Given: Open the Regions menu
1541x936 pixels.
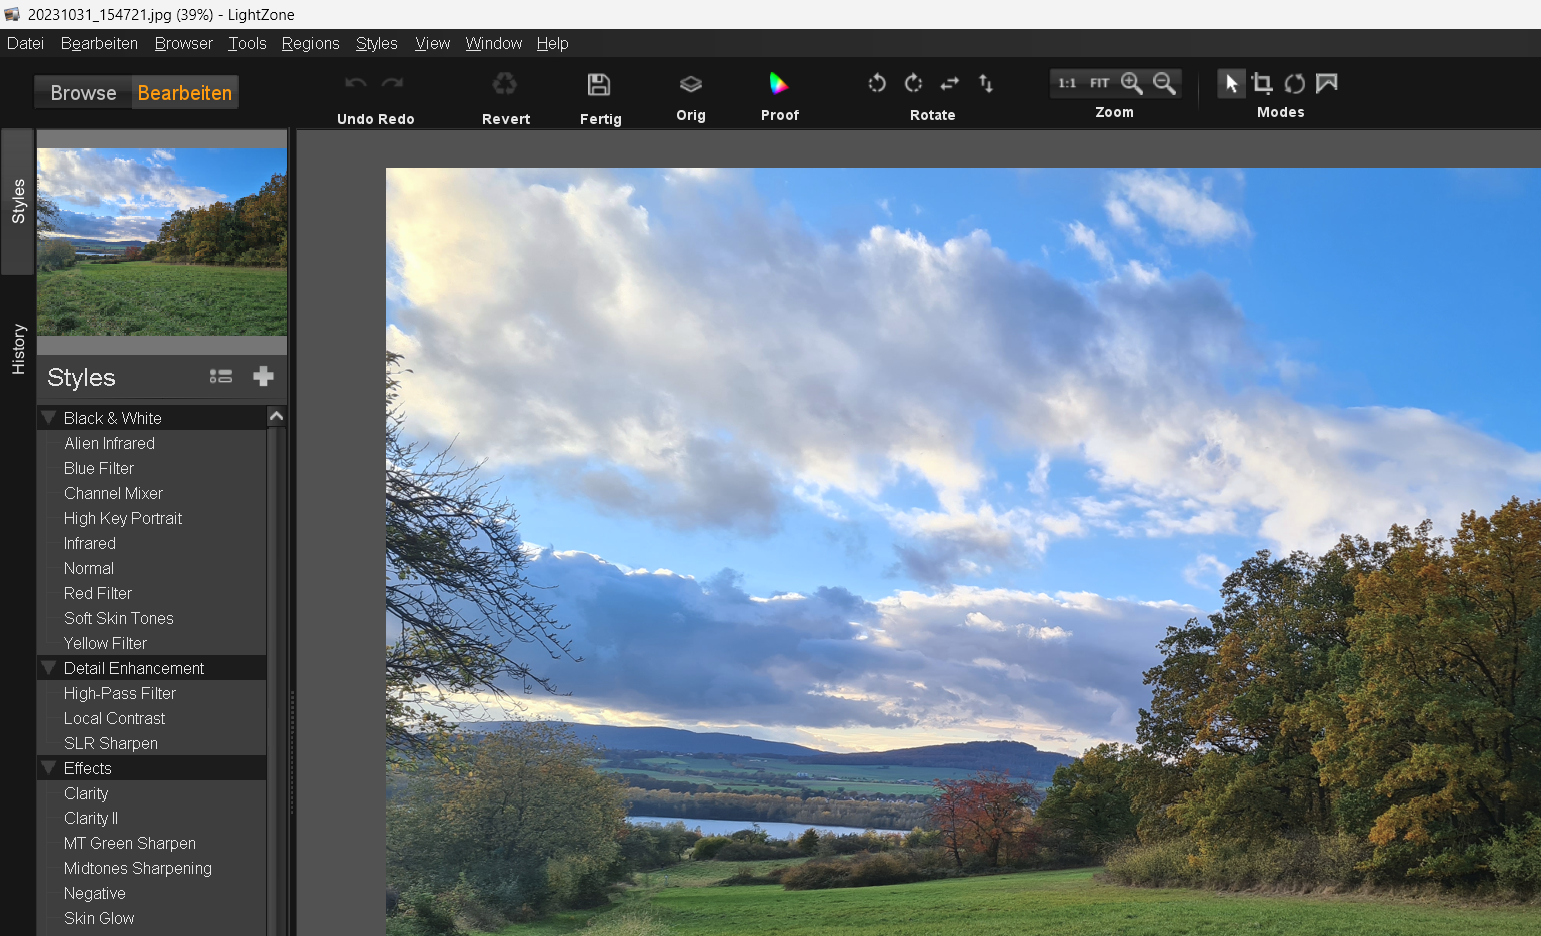Looking at the screenshot, I should [x=310, y=44].
